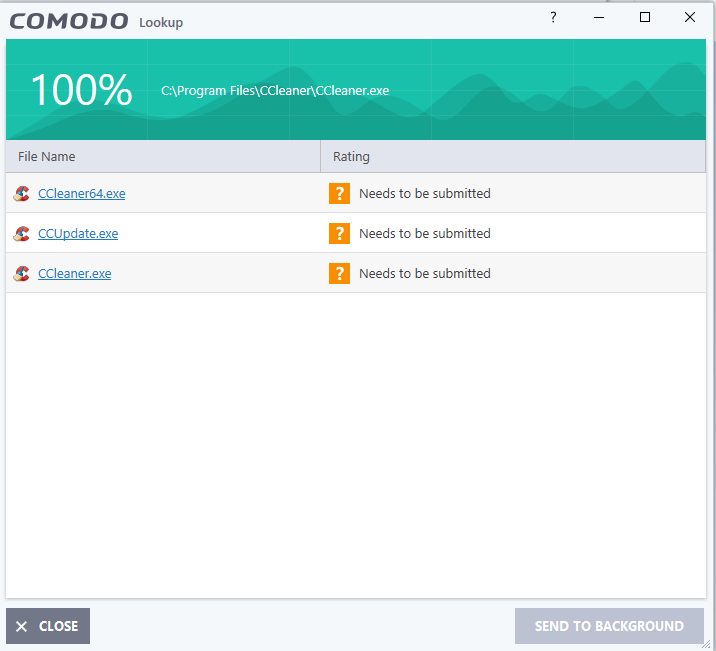This screenshot has width=716, height=651.
Task: Open the CCUpdate.exe file link
Action: [x=78, y=234]
